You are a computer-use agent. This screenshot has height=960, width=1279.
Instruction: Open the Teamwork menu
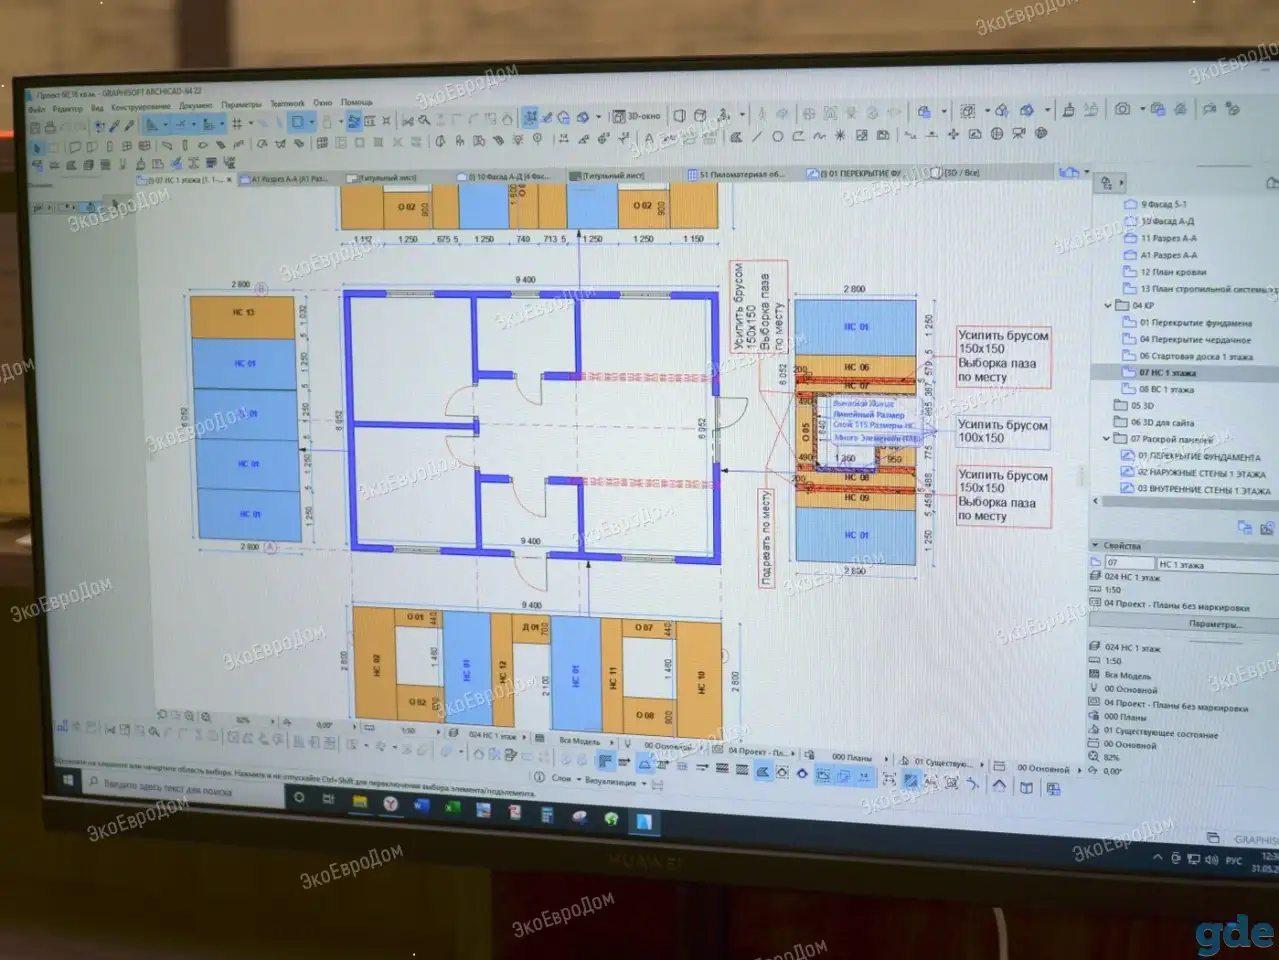(x=287, y=103)
